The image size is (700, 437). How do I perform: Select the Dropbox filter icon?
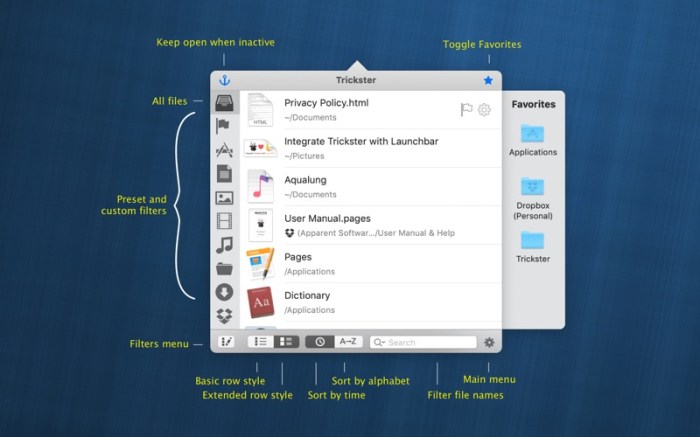[225, 316]
